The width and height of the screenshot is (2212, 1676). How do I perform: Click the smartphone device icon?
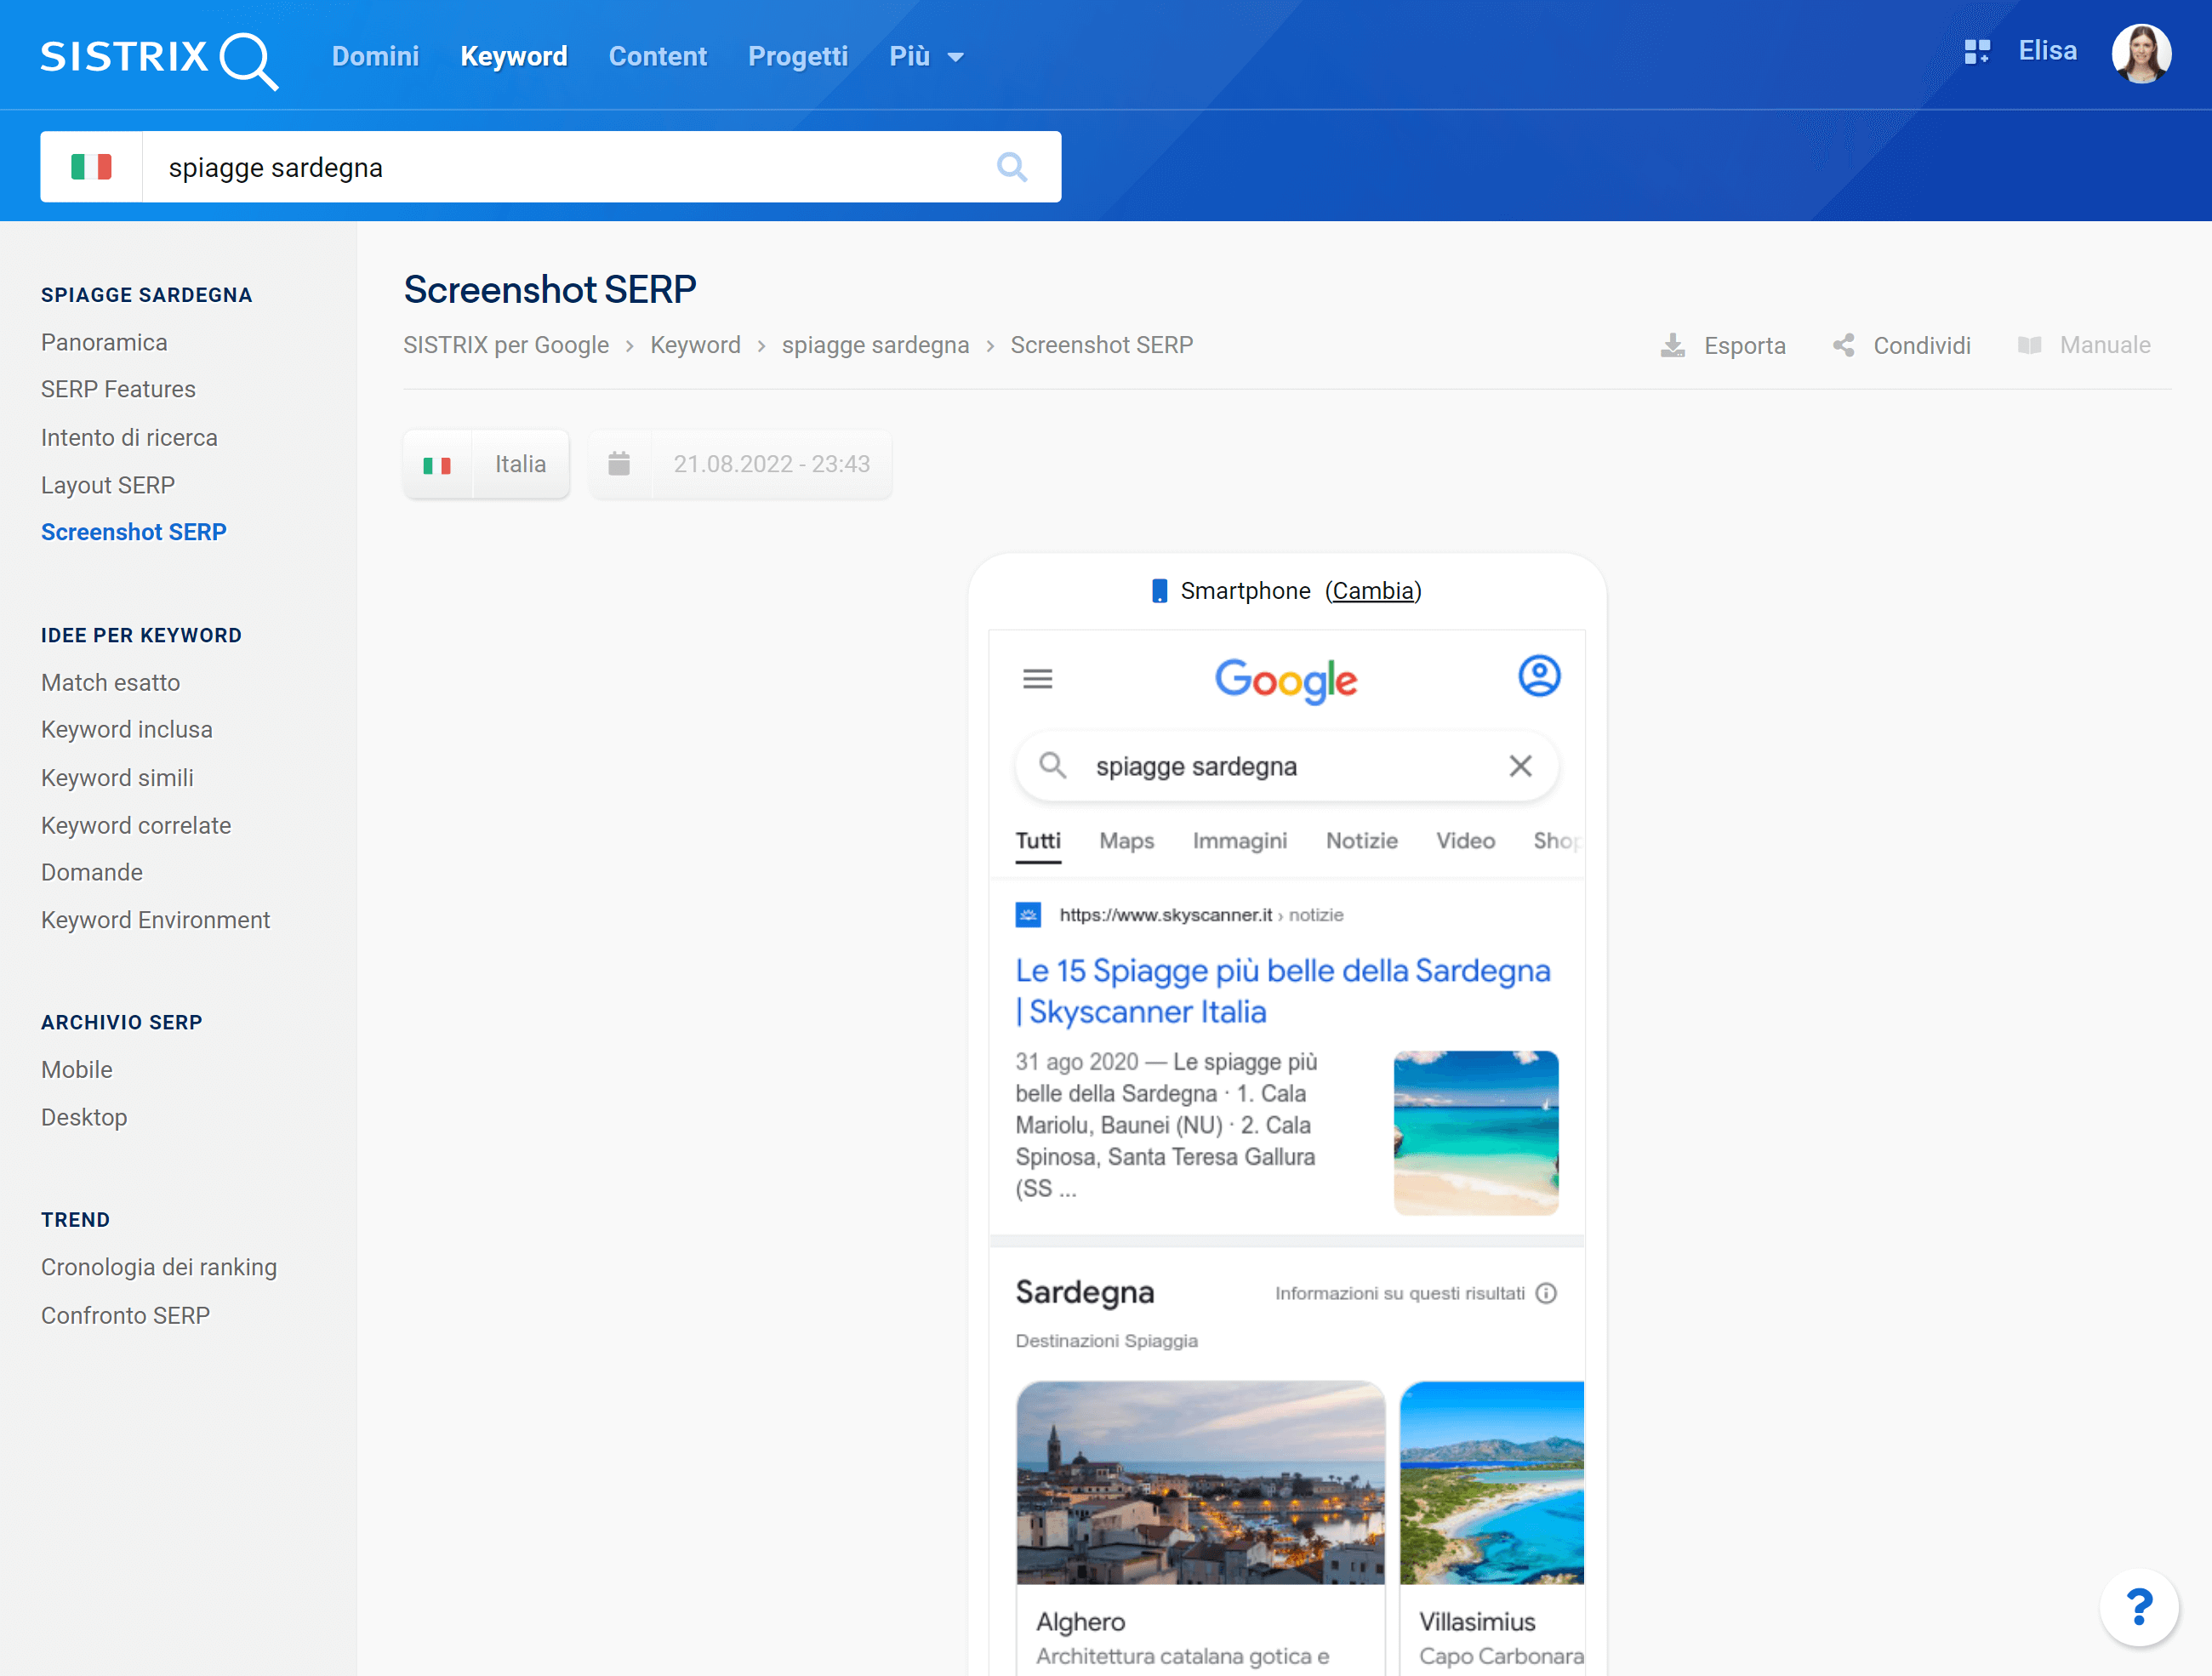coord(1160,591)
